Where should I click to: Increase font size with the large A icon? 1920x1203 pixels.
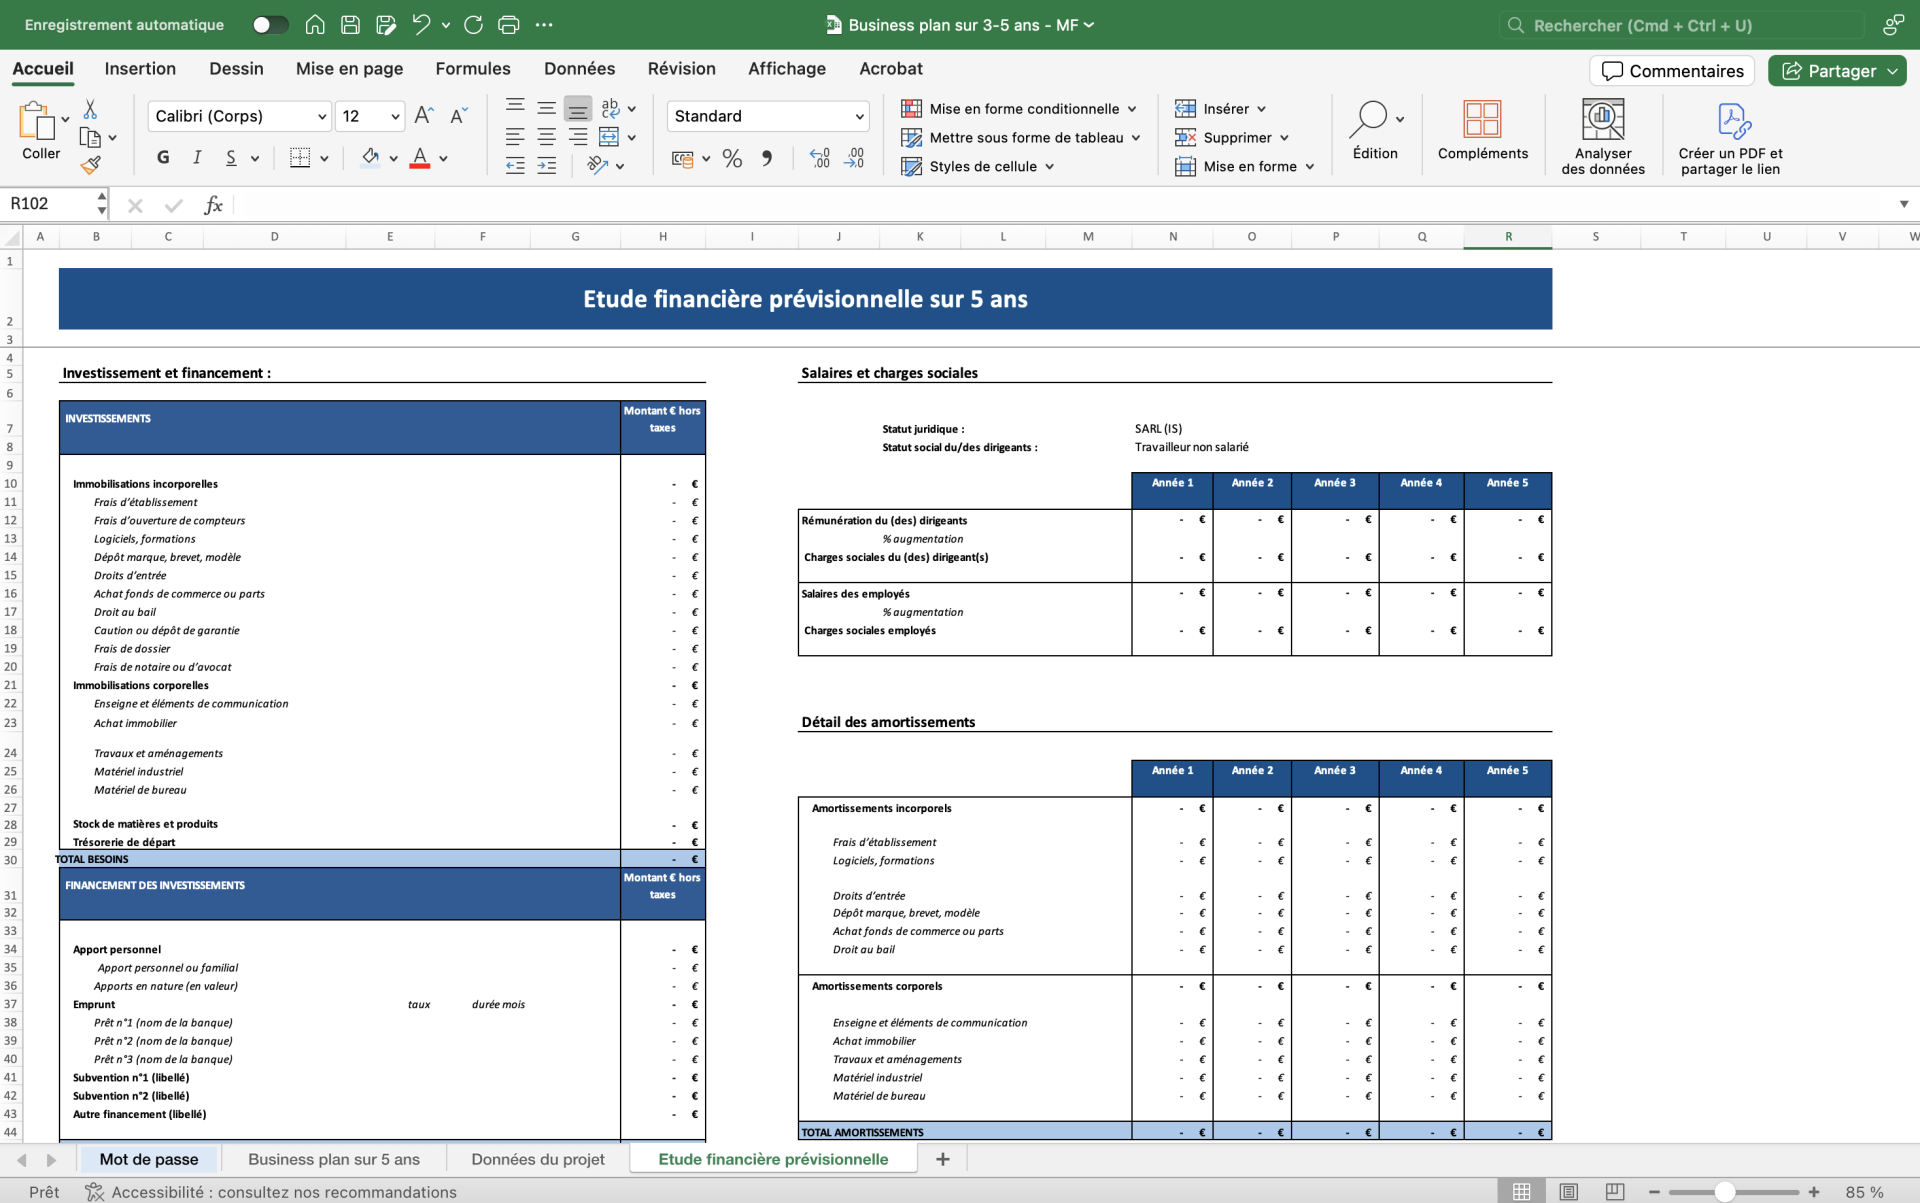(424, 116)
